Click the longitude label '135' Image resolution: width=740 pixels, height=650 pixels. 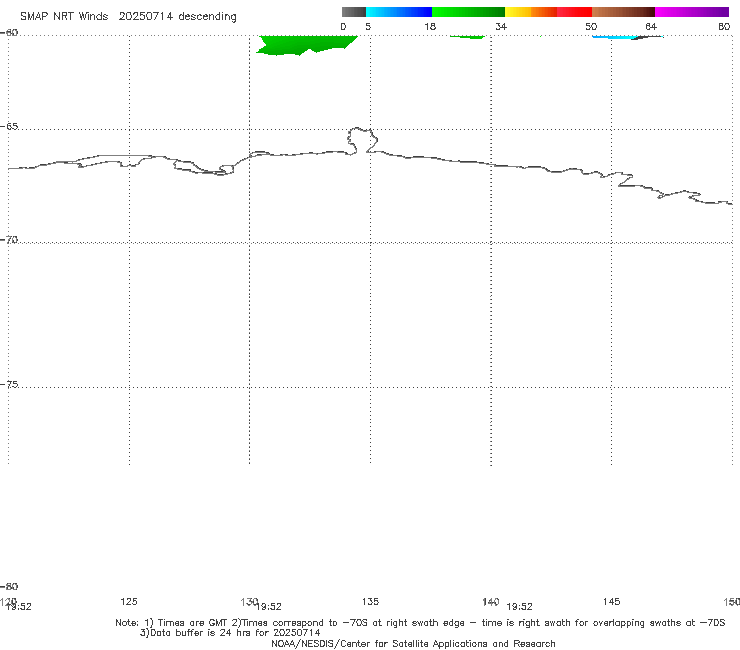(370, 601)
